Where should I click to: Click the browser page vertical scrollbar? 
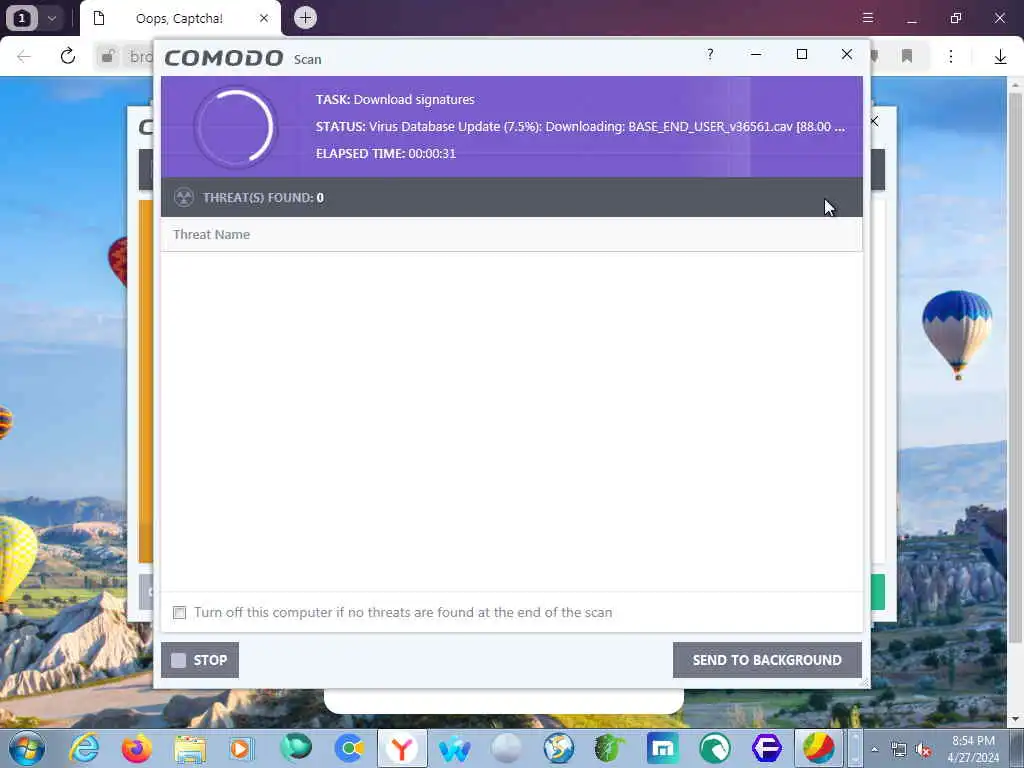[1015, 367]
